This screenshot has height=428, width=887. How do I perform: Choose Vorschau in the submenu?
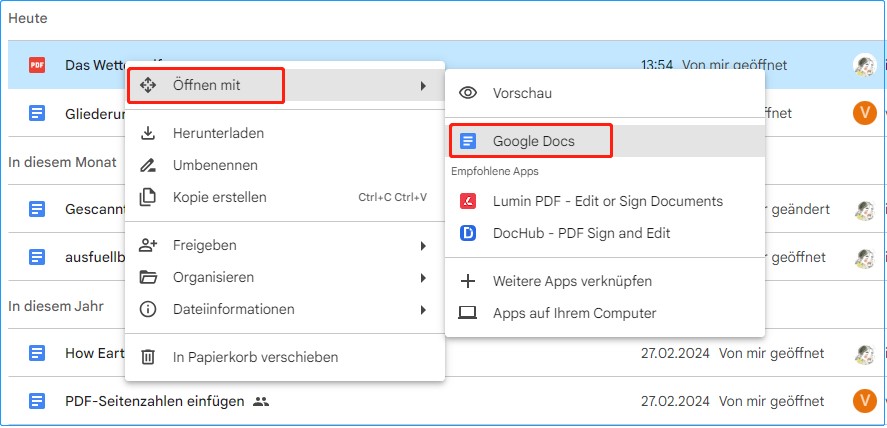click(605, 93)
